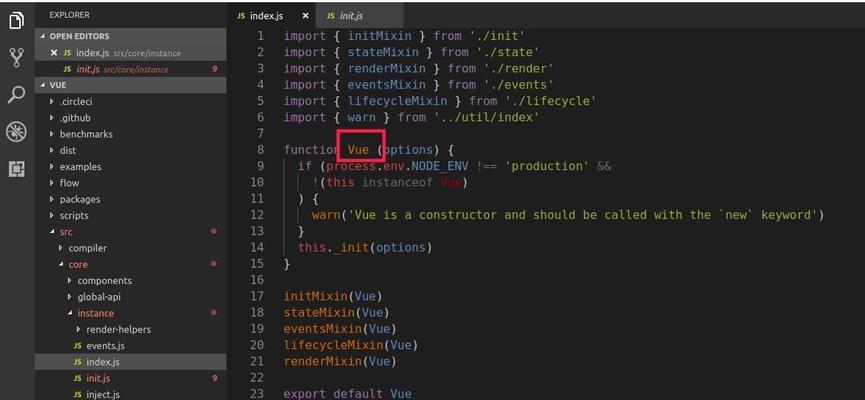Screen dimensions: 865x400
Task: Expand the .circleci folder
Action: [75, 102]
